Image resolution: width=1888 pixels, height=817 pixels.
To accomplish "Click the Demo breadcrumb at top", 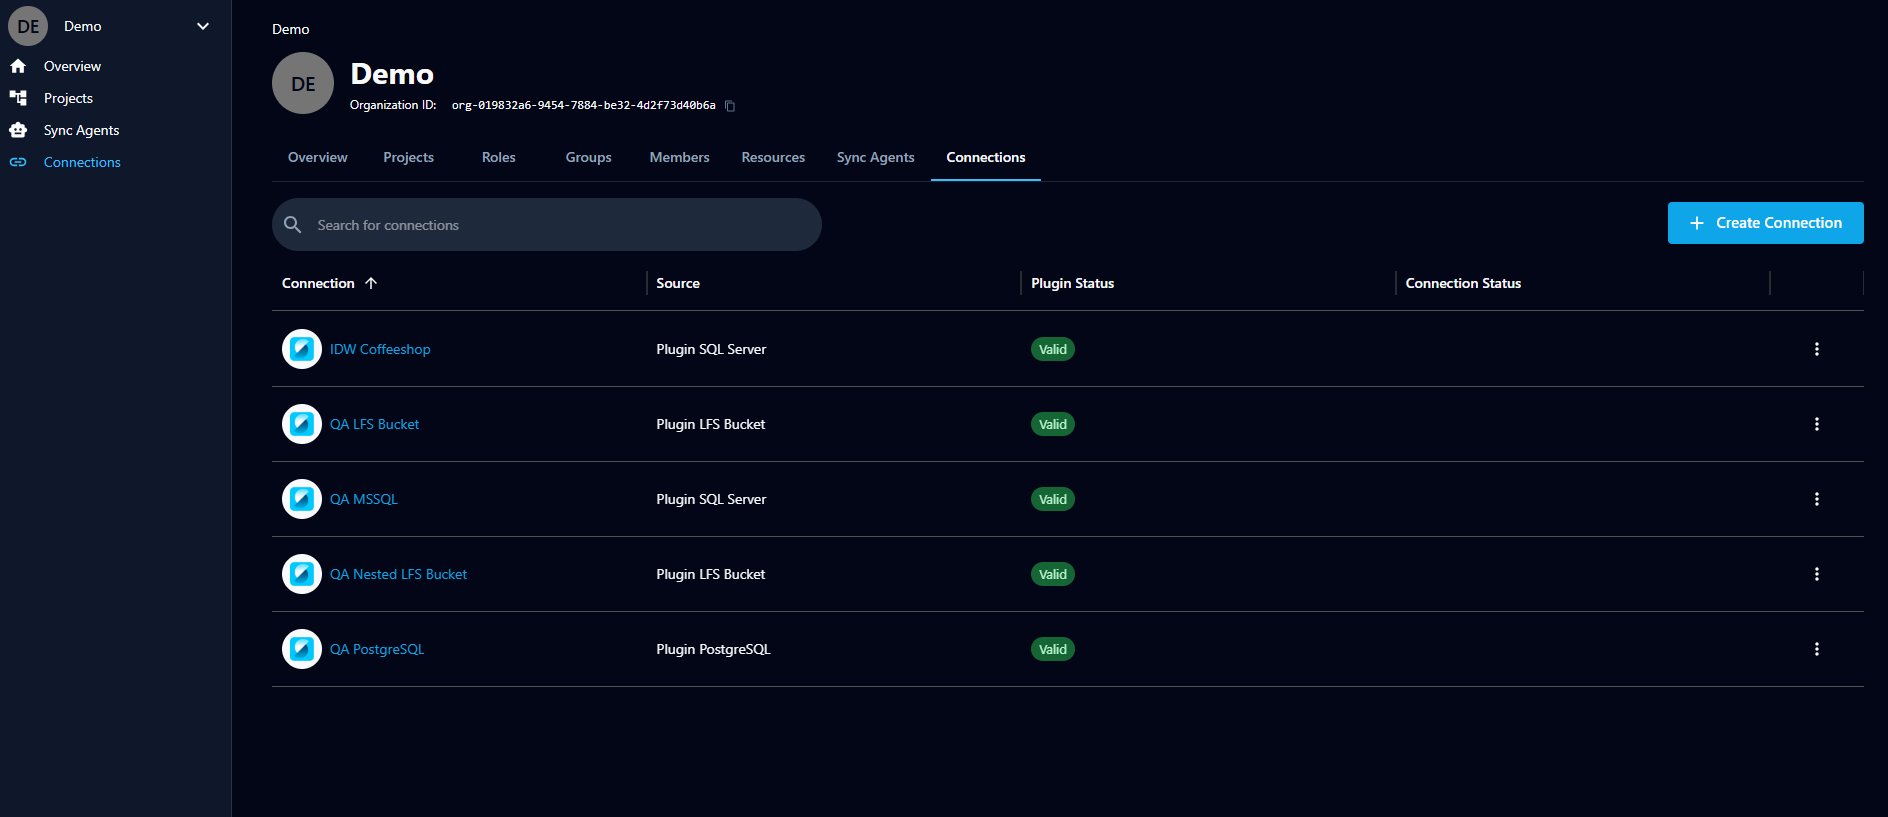I will (290, 29).
